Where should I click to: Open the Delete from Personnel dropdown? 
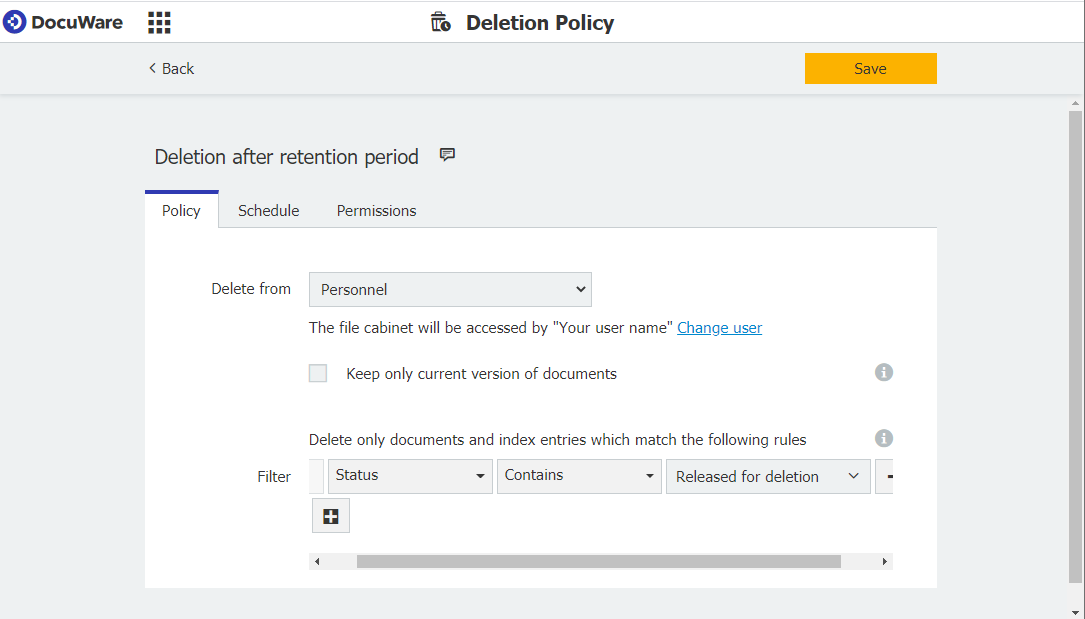tap(449, 289)
